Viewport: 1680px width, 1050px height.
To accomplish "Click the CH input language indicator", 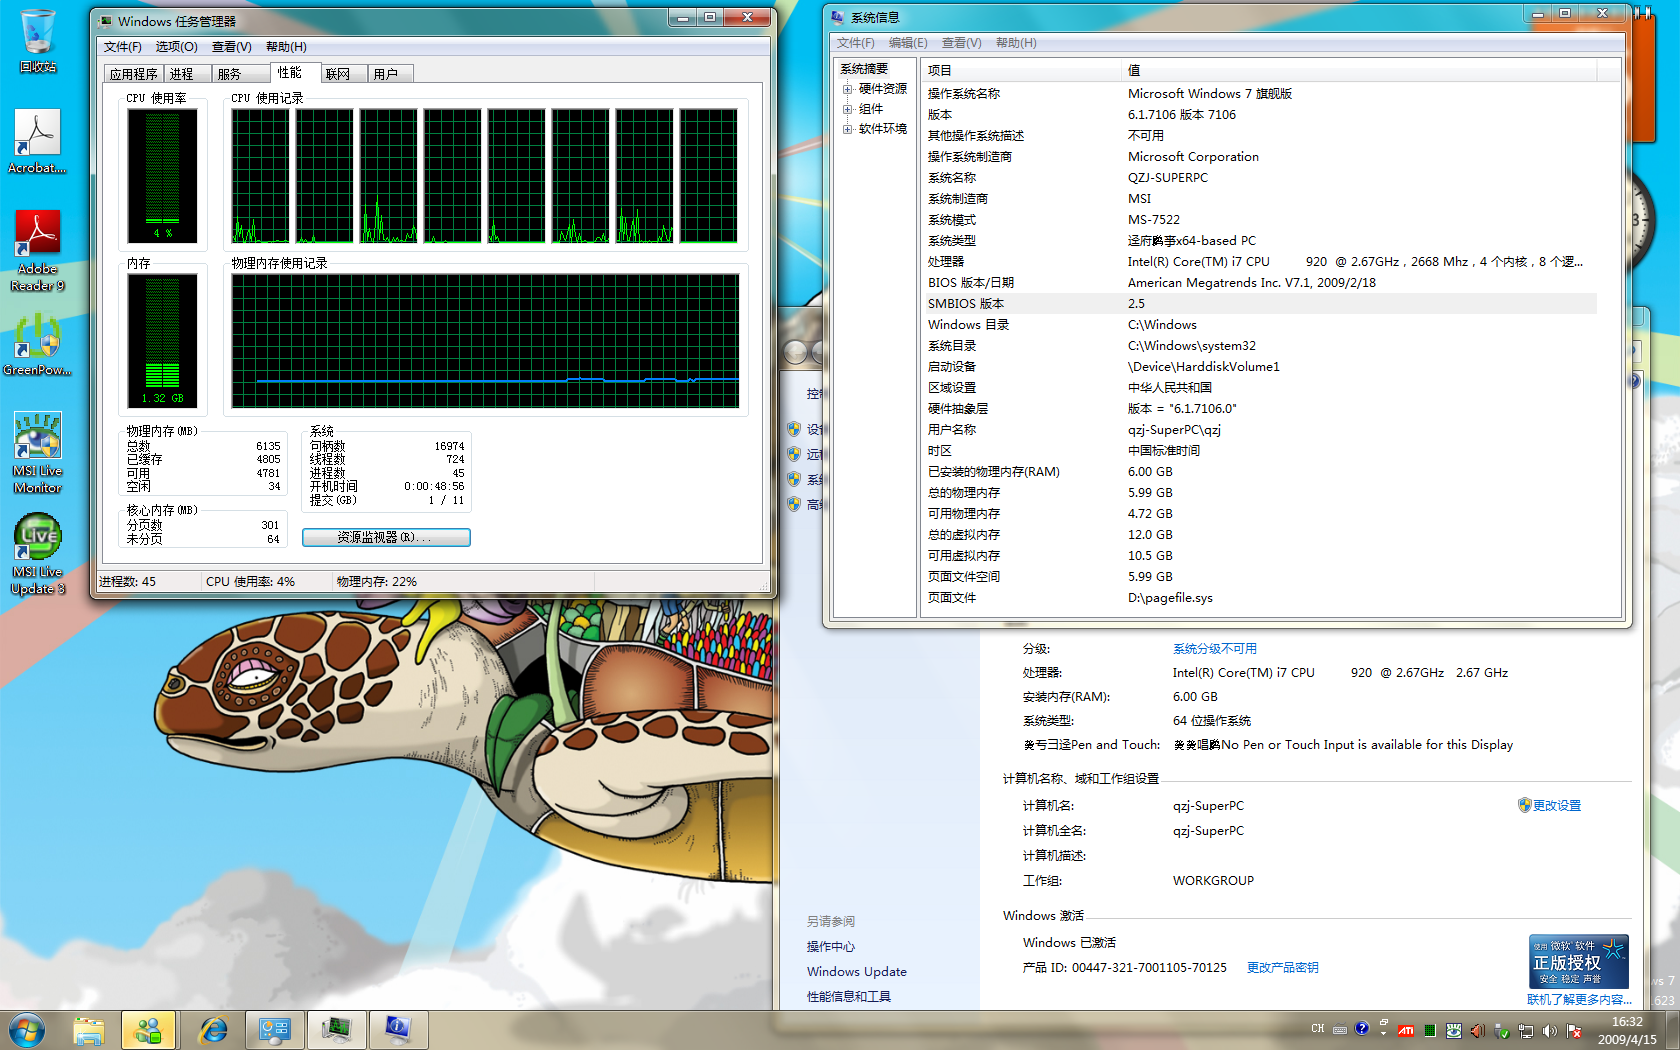I will [x=1318, y=1029].
